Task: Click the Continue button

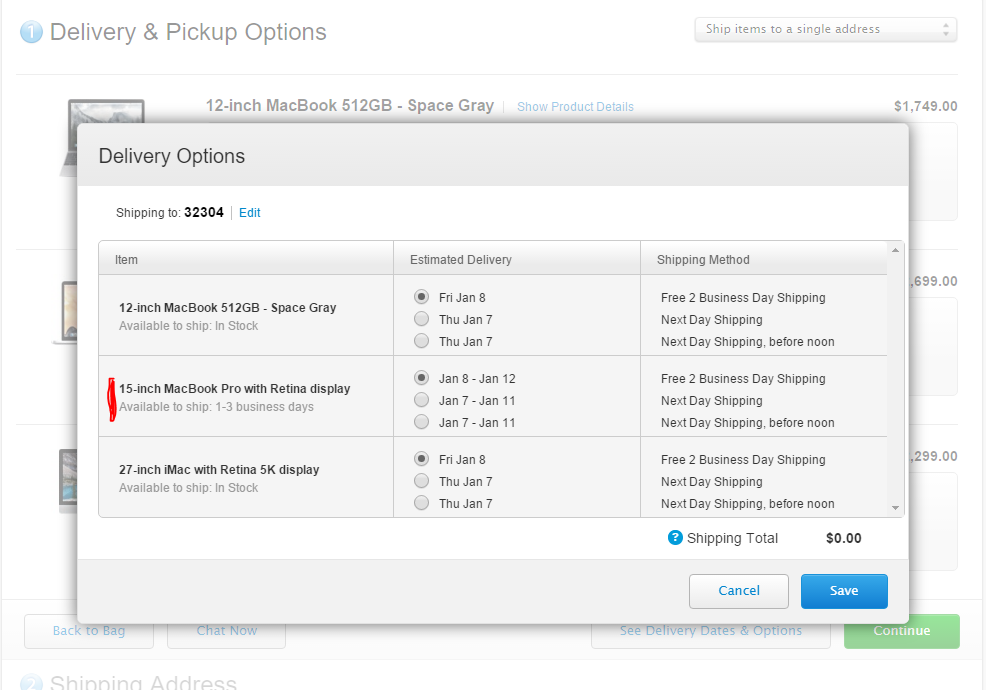Action: pos(901,631)
